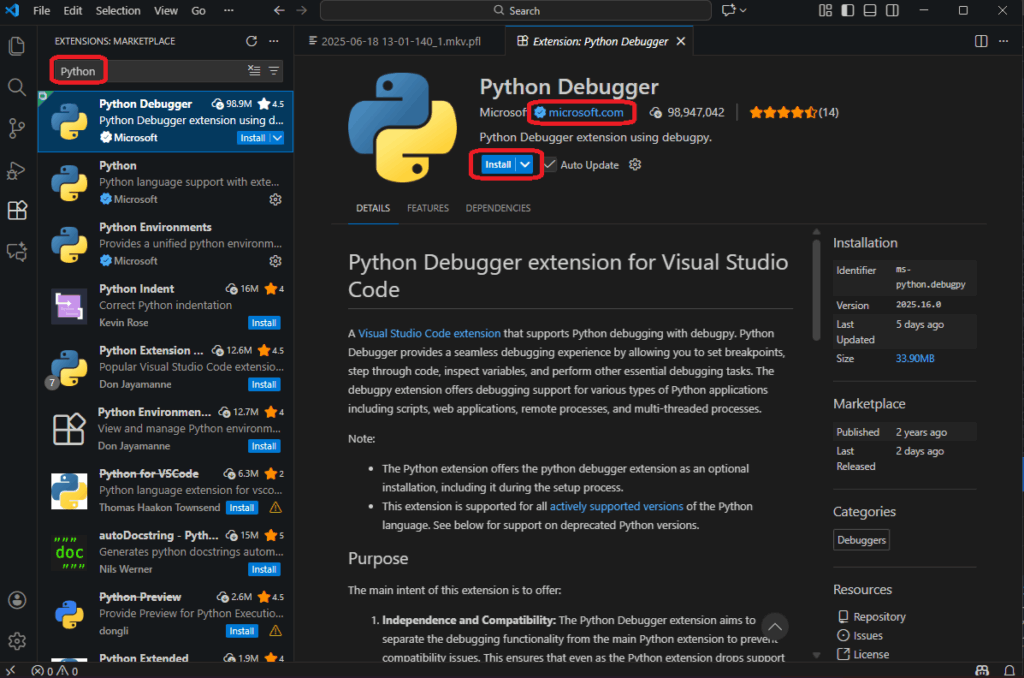Screen dimensions: 1024x678
Task: Toggle the Auto Update checkbox
Action: coord(551,165)
